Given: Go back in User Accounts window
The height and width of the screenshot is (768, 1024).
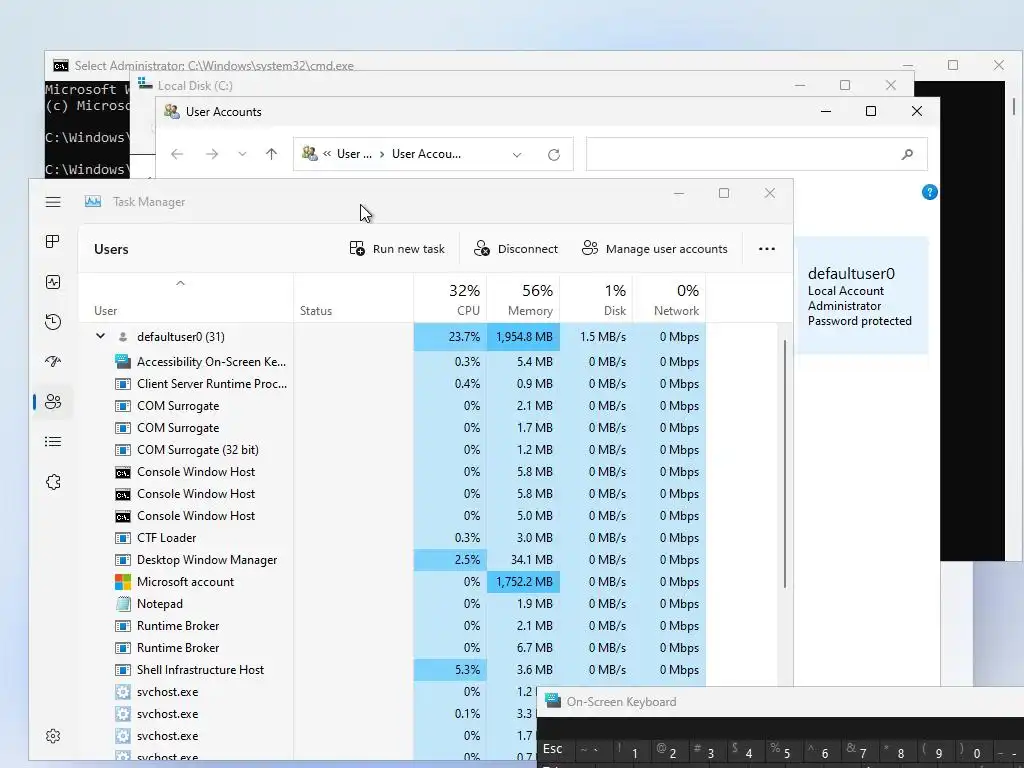Looking at the screenshot, I should click(x=177, y=154).
